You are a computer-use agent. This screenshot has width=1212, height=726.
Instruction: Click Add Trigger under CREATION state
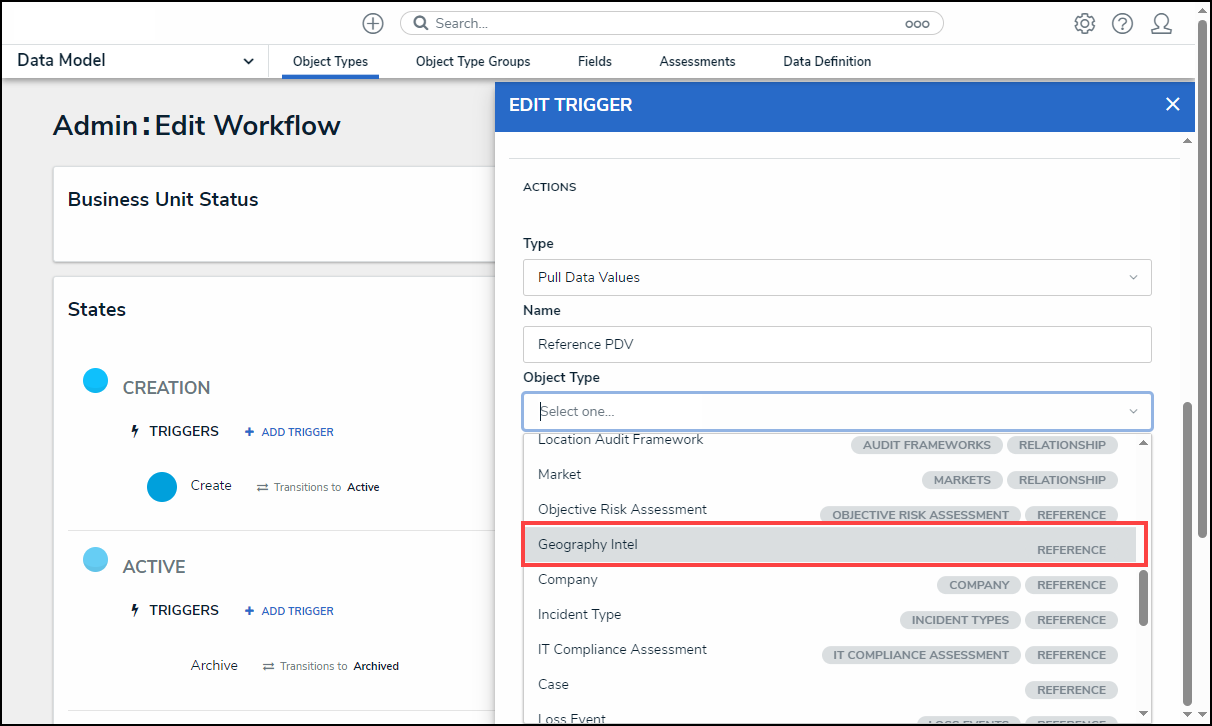(x=290, y=432)
